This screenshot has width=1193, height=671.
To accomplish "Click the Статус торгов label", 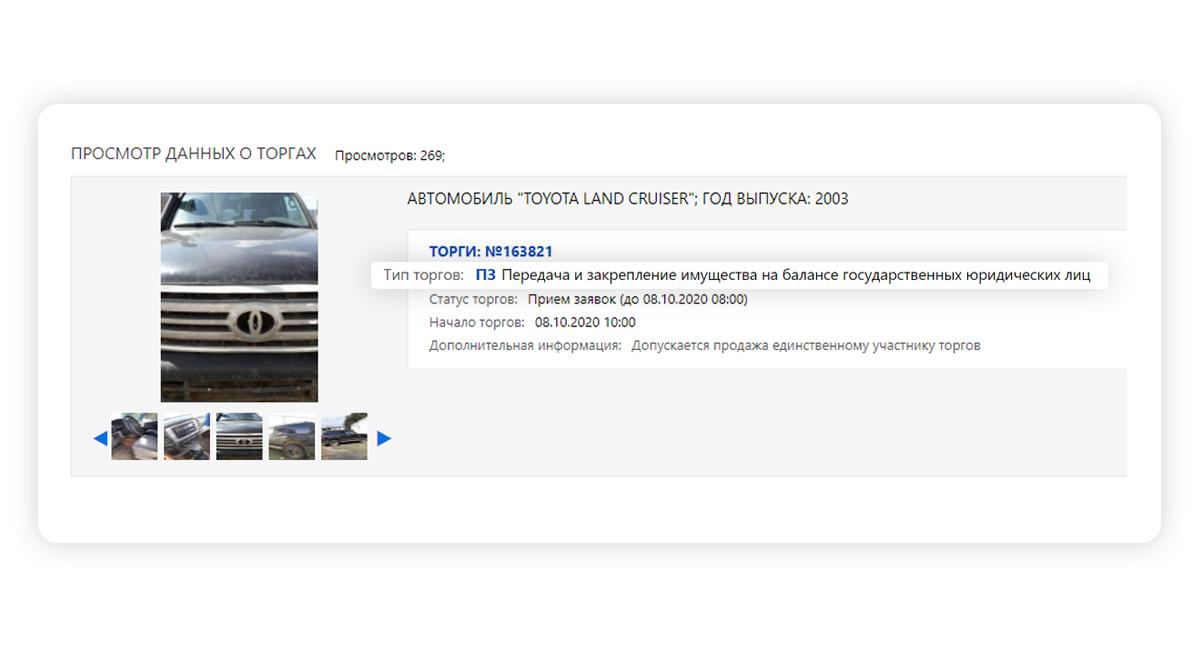I will [x=473, y=299].
